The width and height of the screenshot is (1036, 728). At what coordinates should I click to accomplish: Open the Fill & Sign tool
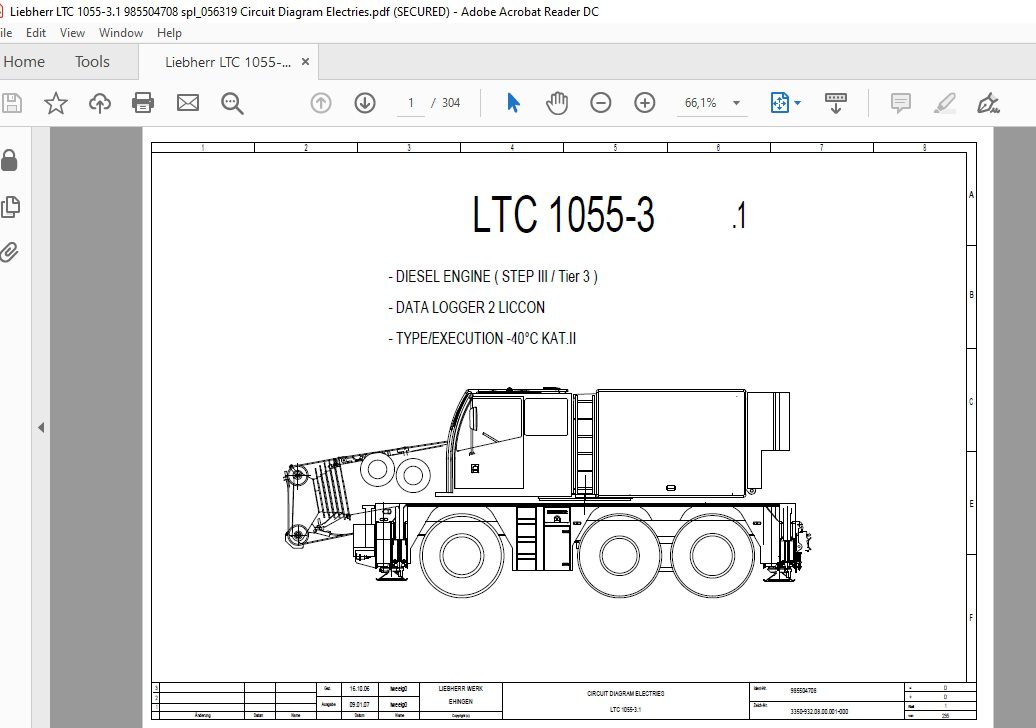click(987, 102)
